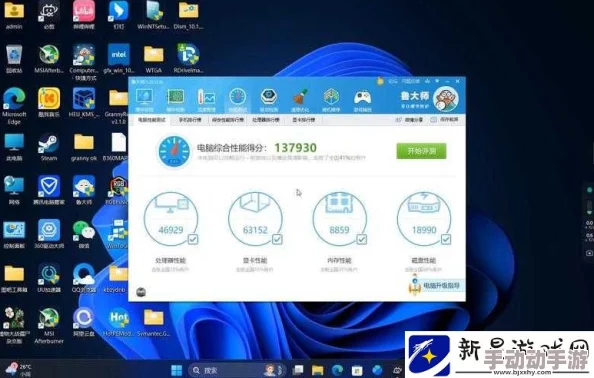Click the Ludashi mascot avatar
The image size is (594, 378).
point(446,98)
